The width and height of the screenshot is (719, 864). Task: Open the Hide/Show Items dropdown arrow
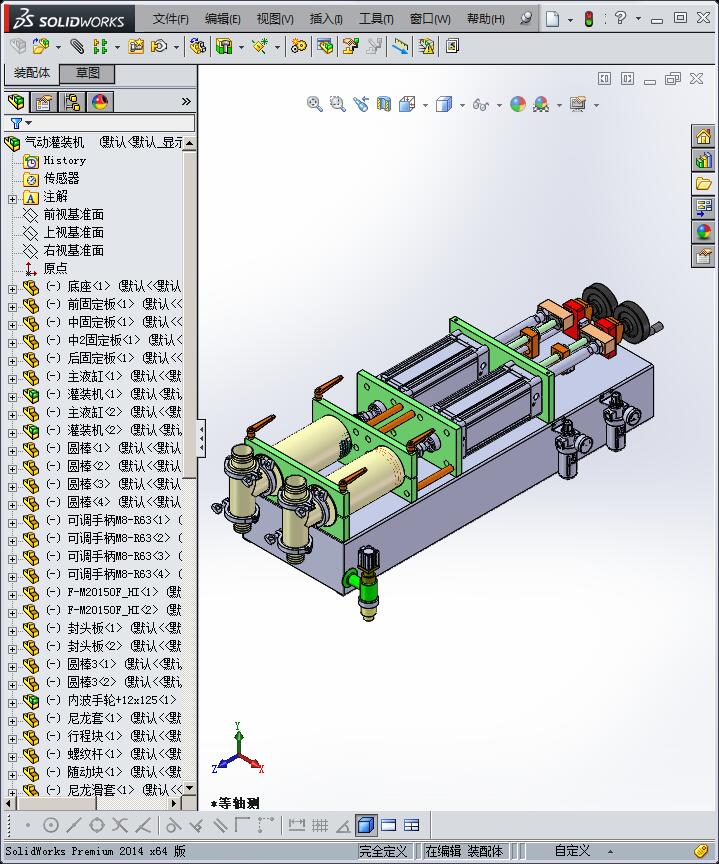(499, 105)
